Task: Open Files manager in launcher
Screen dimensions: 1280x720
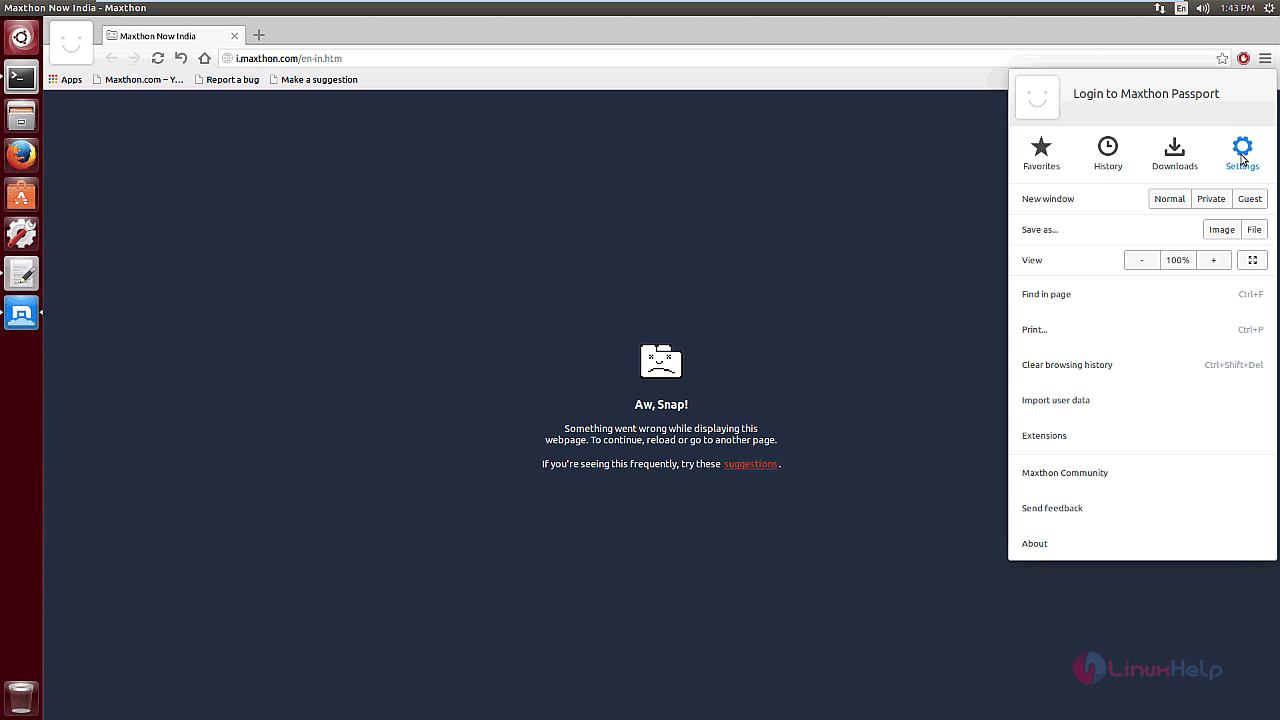Action: [x=21, y=117]
